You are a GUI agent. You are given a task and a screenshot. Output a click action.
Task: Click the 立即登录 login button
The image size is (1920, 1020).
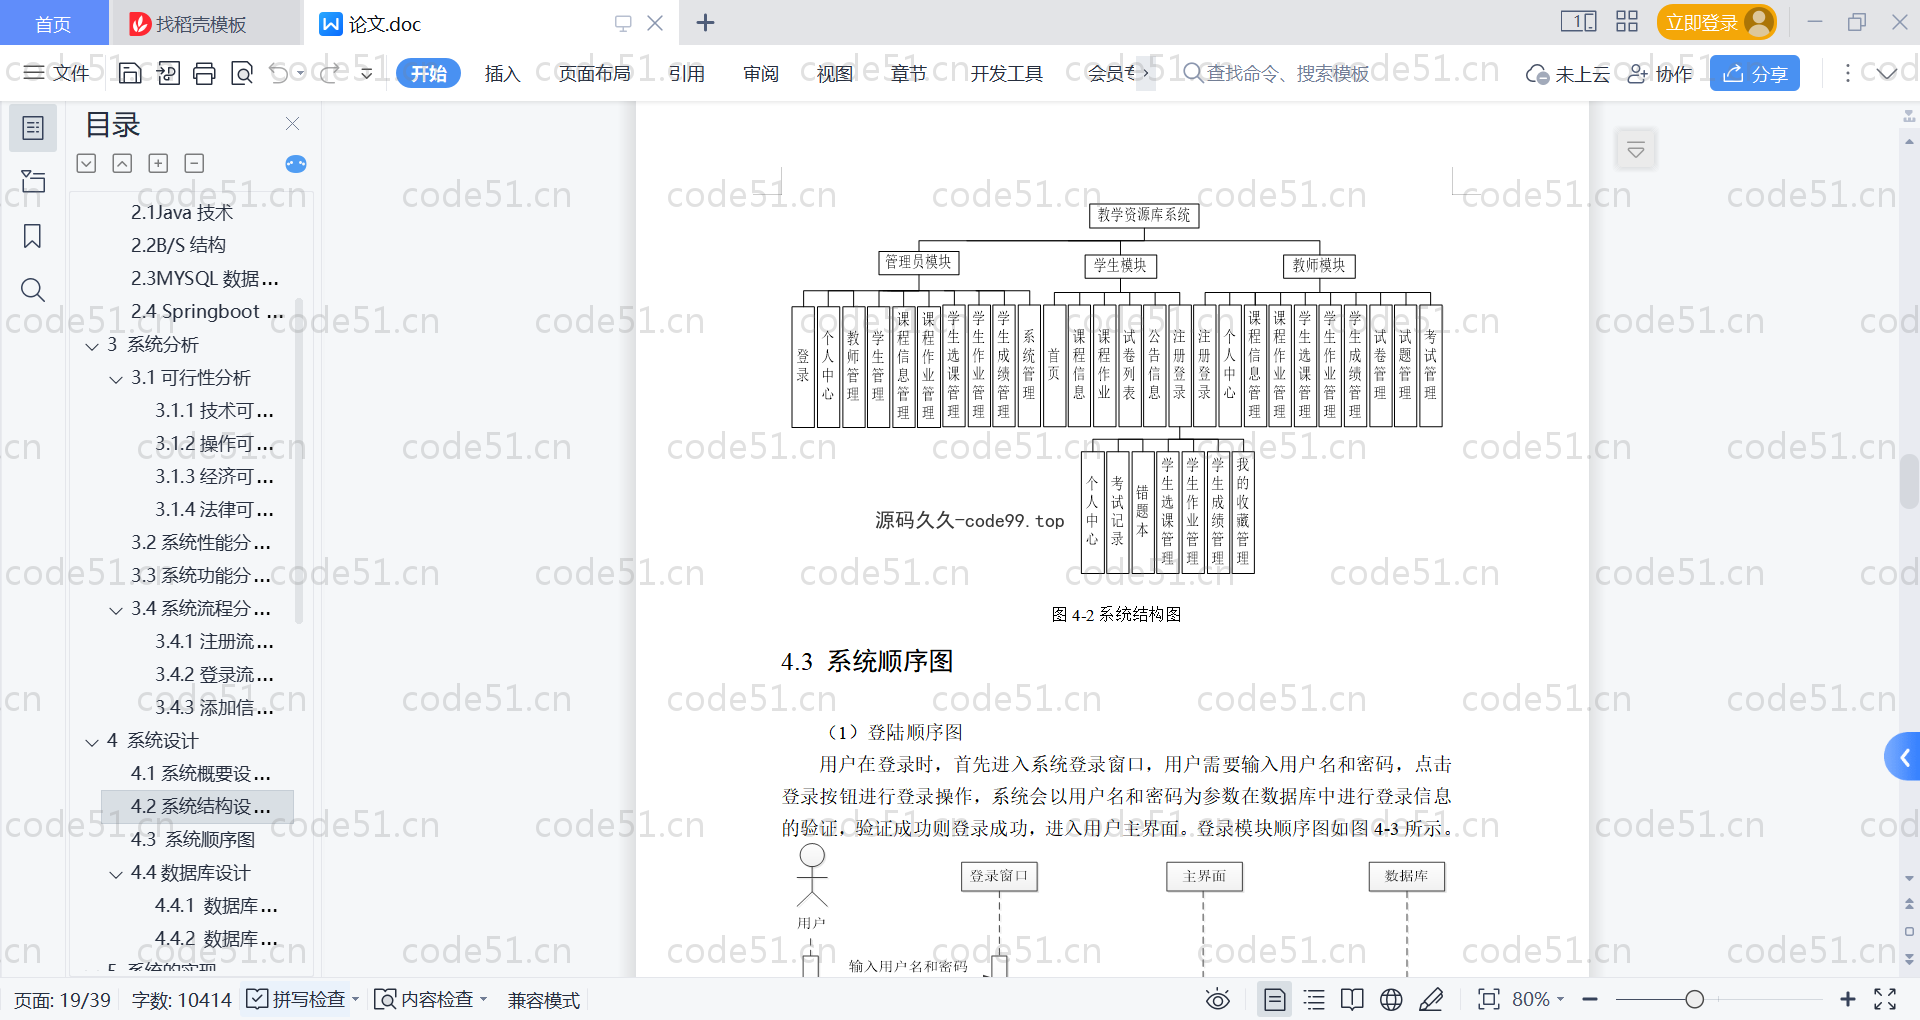click(1716, 22)
